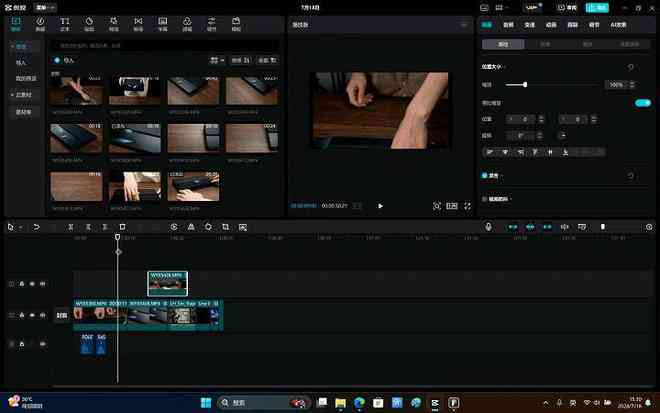This screenshot has height=413, width=660.
Task: Open the layout switch dropdown in title bar
Action: click(x=502, y=8)
